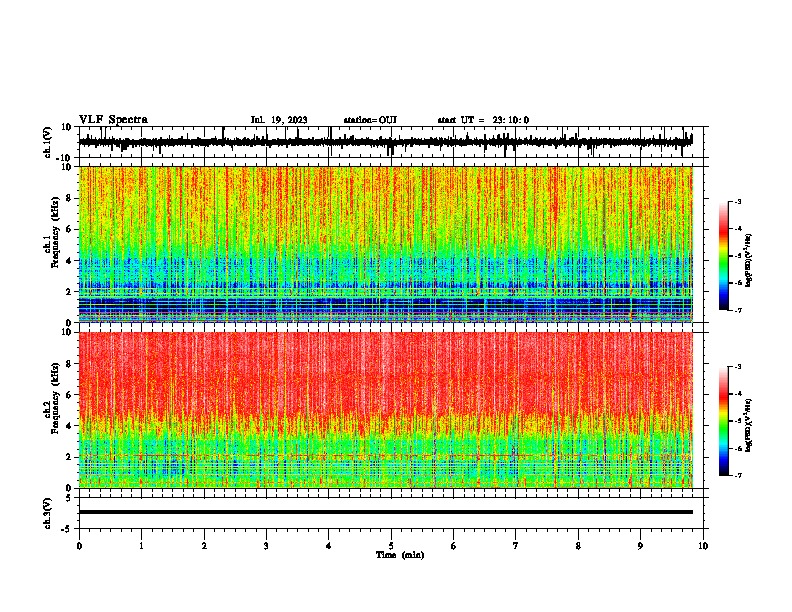
Task: Click the station=OUI label
Action: pos(370,120)
